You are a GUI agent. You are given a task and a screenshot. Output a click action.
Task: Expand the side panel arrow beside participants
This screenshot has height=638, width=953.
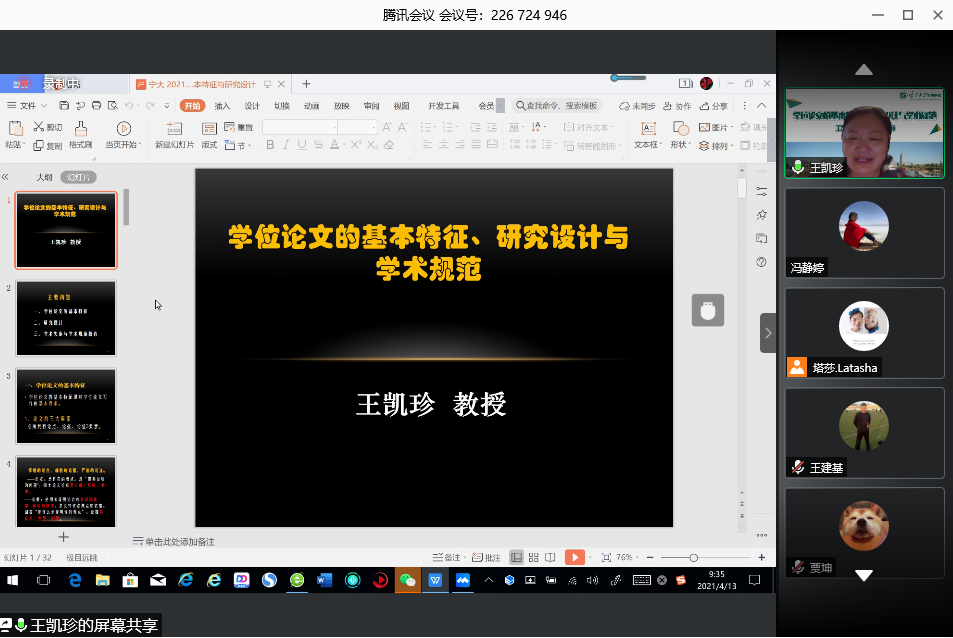point(767,333)
